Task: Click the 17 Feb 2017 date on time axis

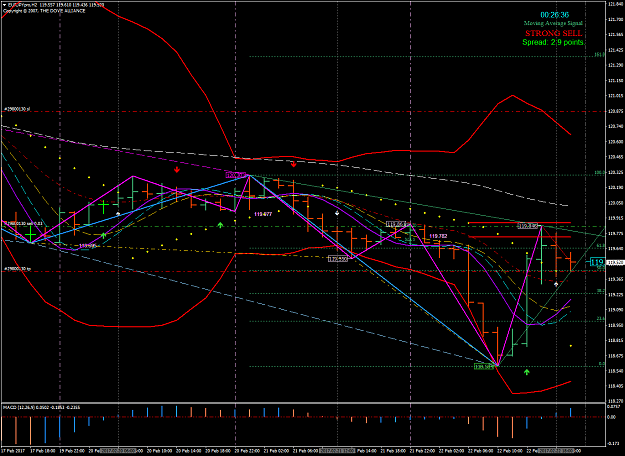Action: (x=11, y=450)
